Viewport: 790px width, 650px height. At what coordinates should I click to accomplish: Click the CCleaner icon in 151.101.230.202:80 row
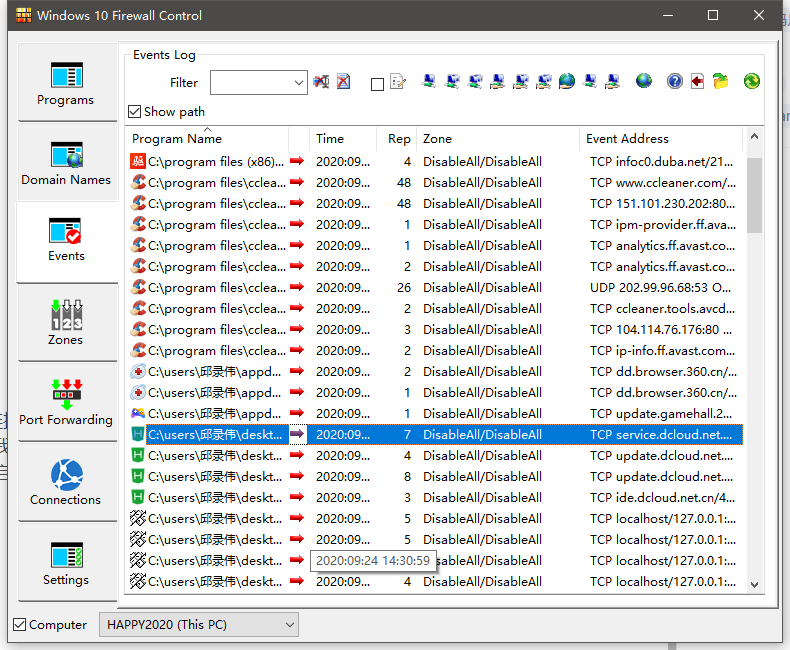[138, 203]
